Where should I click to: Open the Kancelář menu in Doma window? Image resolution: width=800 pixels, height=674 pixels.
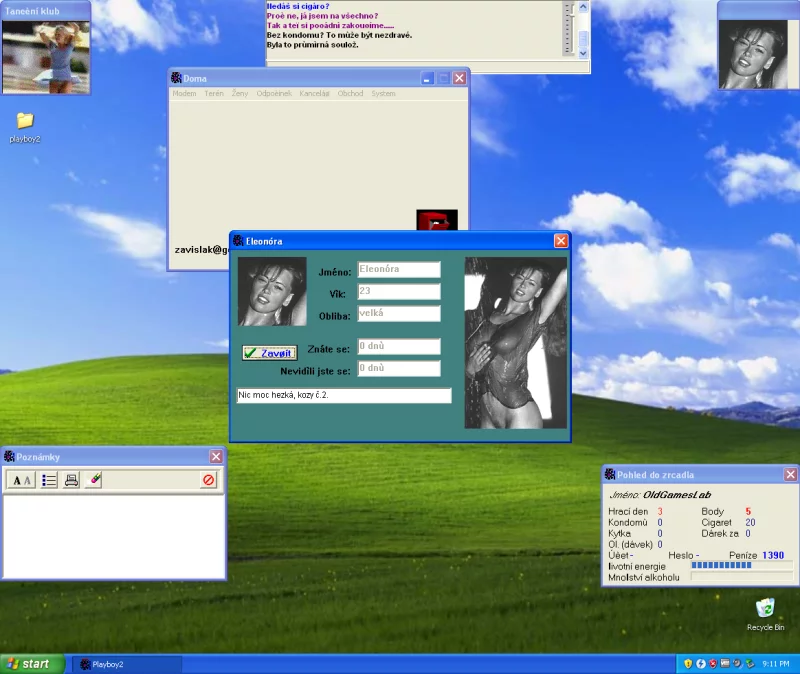[314, 93]
